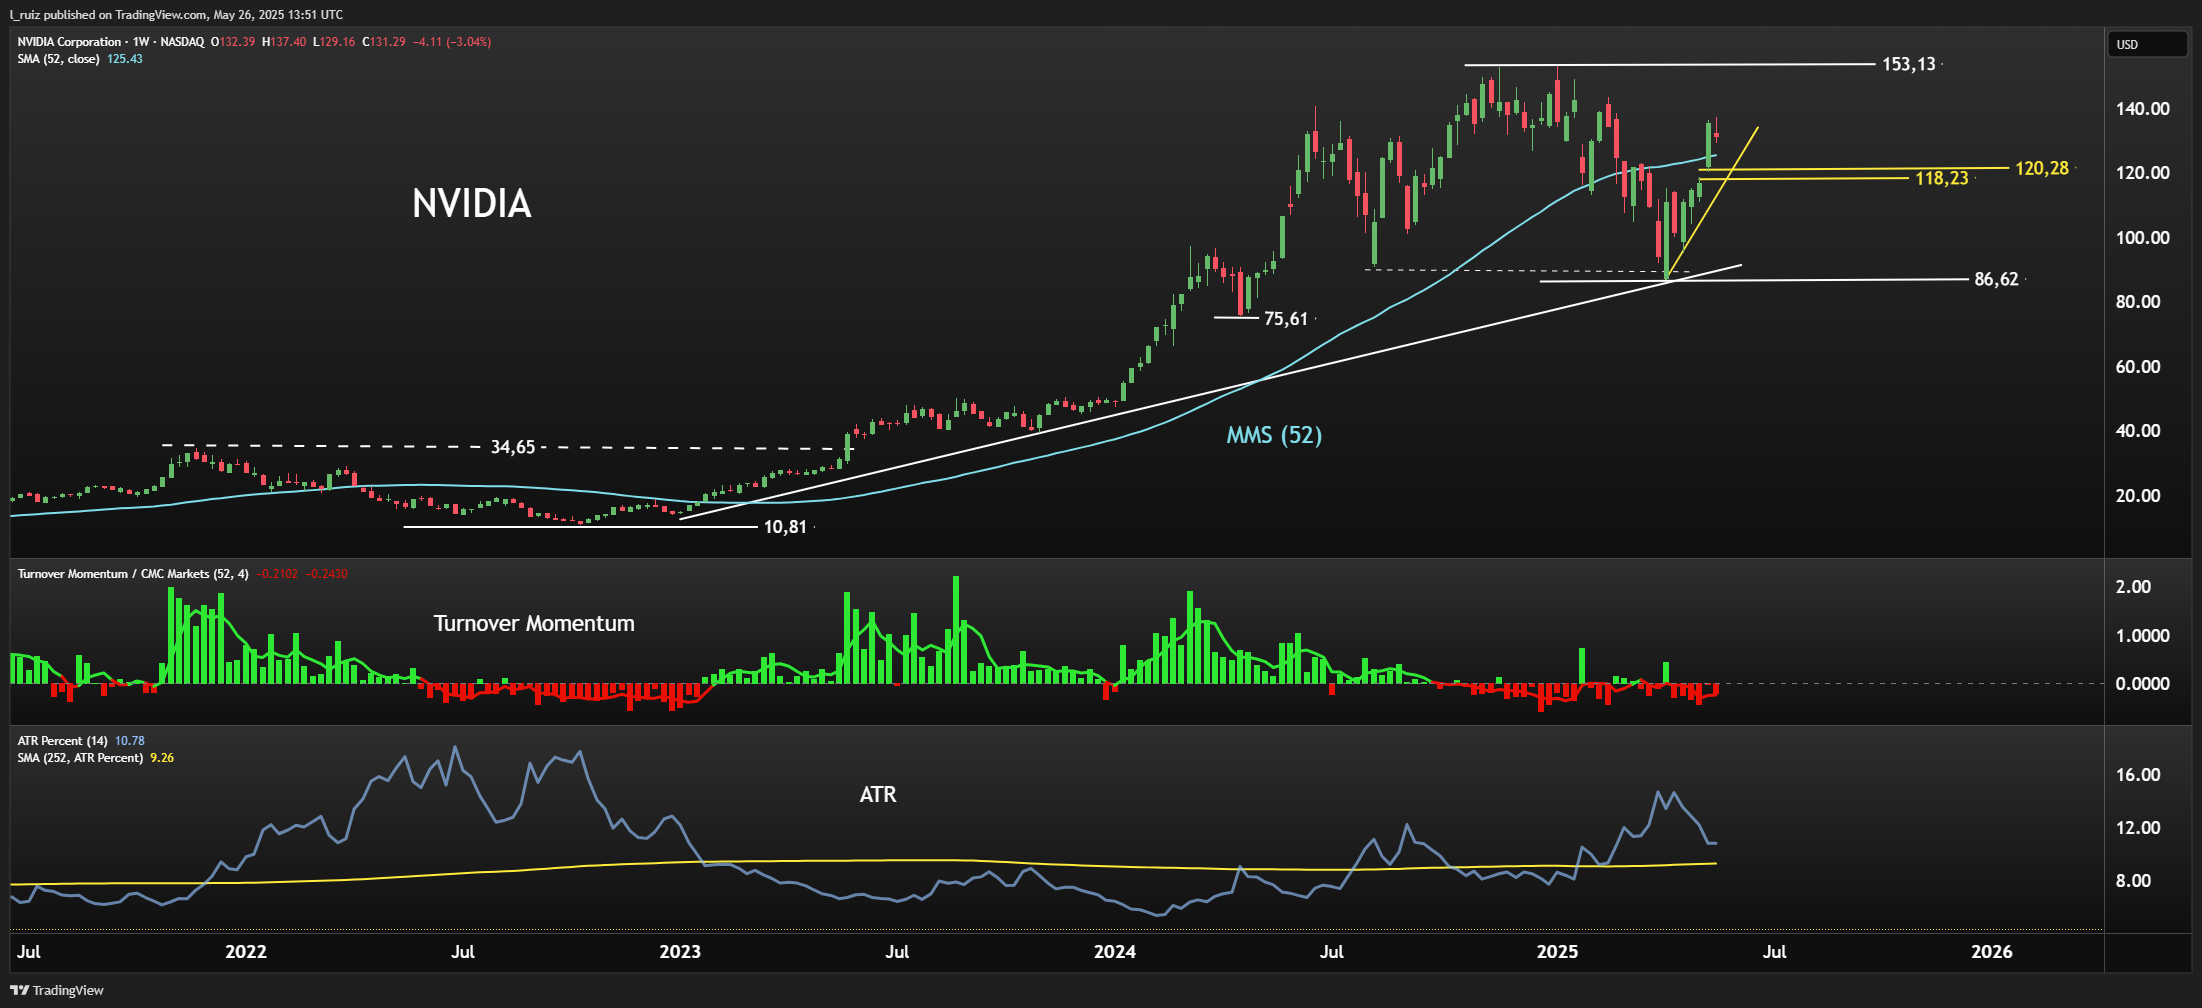Image resolution: width=2202 pixels, height=1008 pixels.
Task: Click the 2026 time axis label
Action: pyautogui.click(x=1992, y=952)
